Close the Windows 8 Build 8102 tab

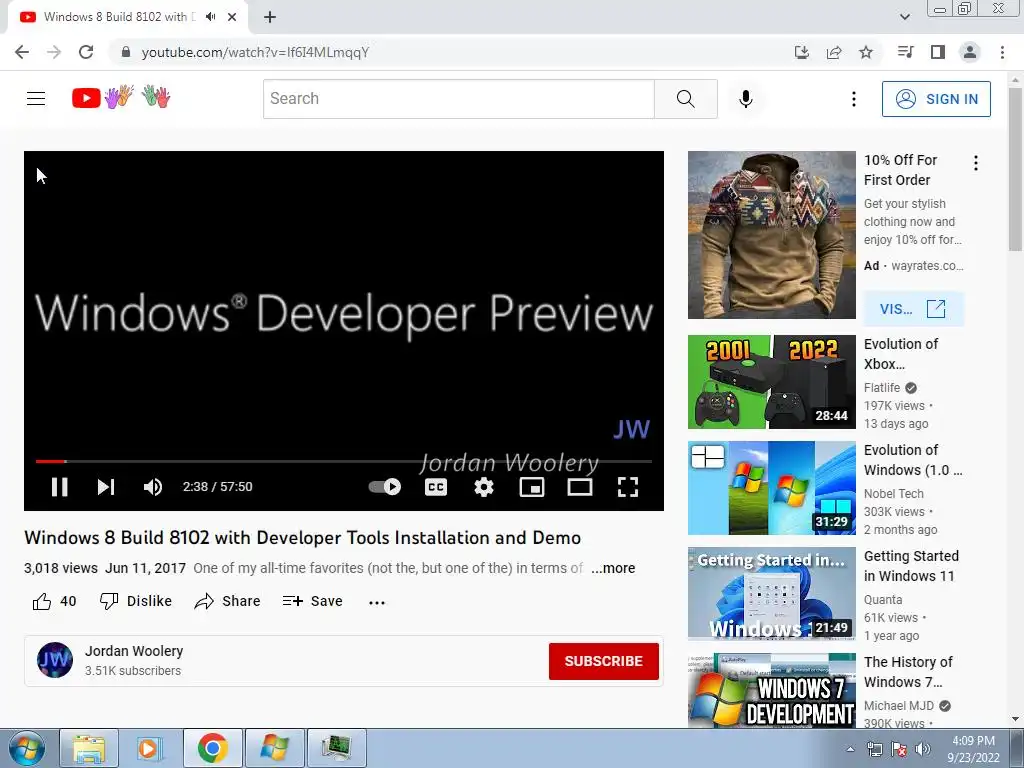232,17
